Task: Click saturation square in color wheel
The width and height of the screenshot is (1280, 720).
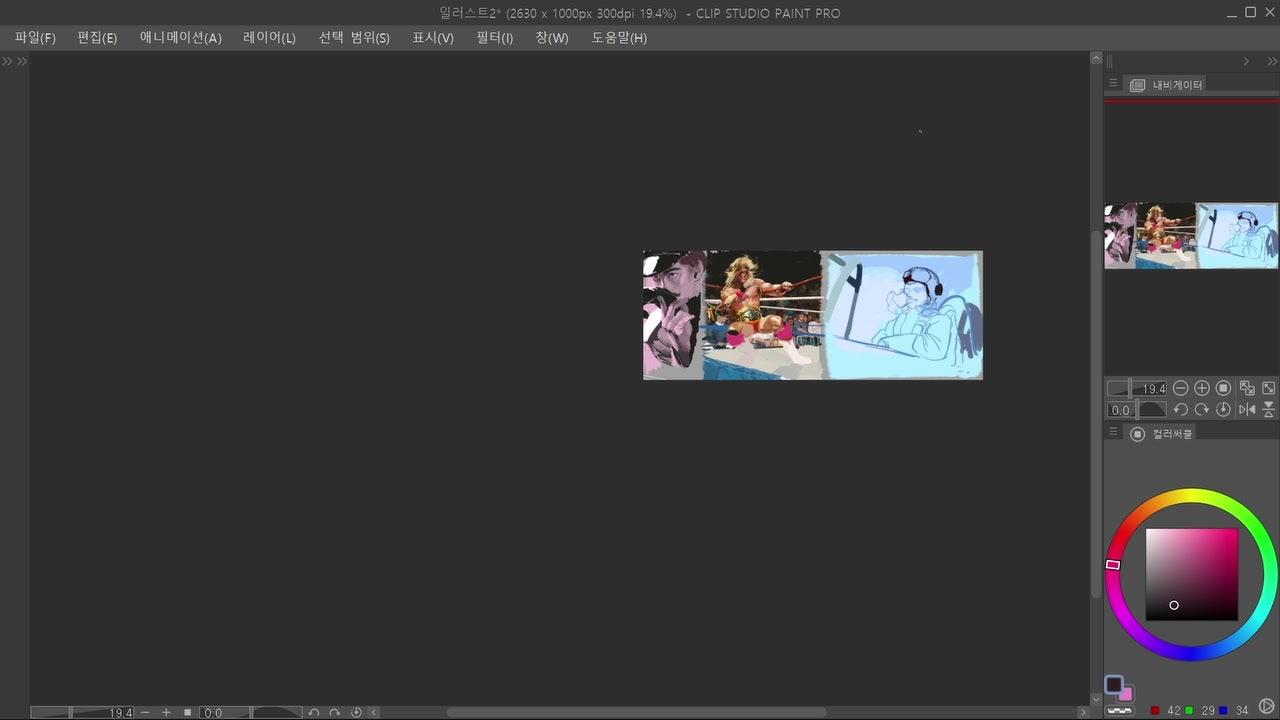Action: pos(1191,574)
